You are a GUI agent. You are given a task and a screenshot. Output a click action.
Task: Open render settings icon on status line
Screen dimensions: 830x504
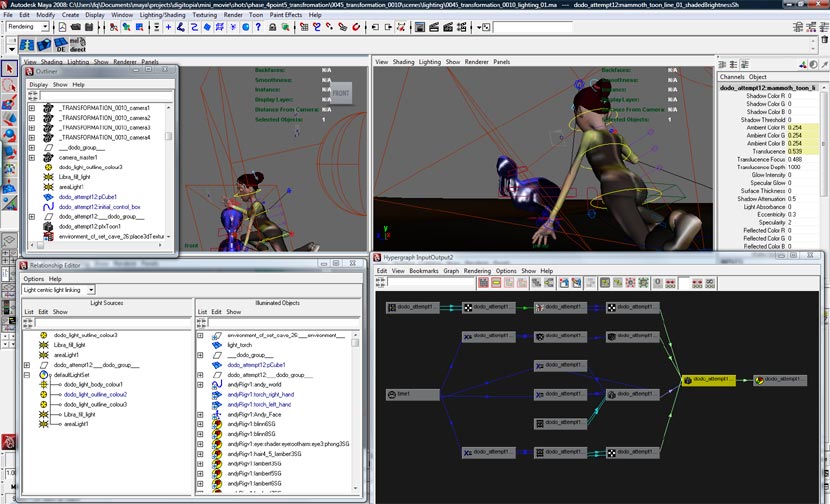462,27
